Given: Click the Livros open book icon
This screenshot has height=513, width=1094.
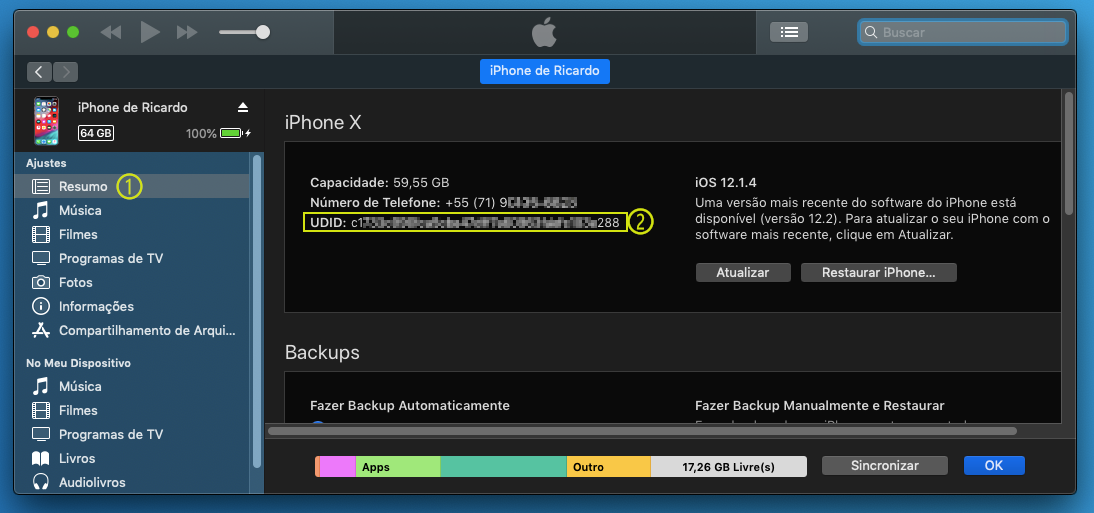Looking at the screenshot, I should pos(41,459).
